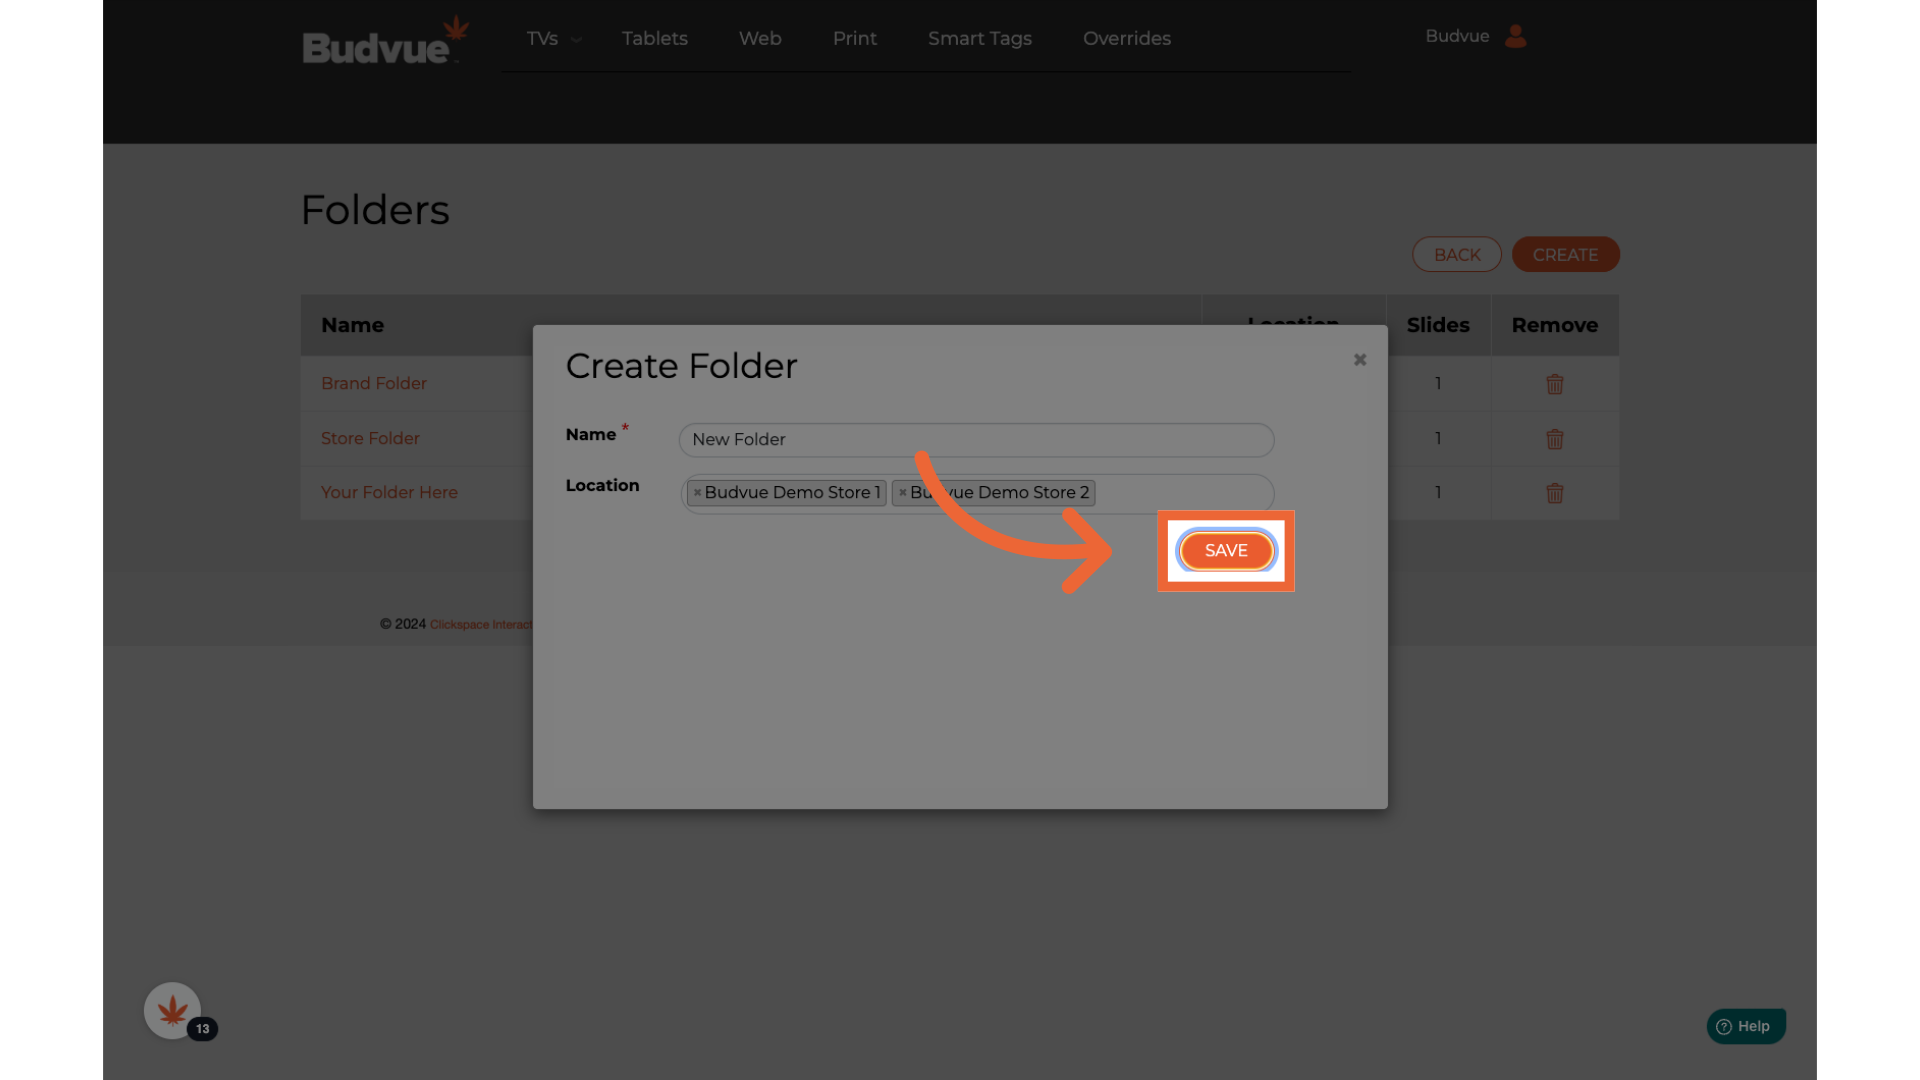Delete the Brand Folder via trash icon
This screenshot has height=1080, width=1920.
[1554, 384]
